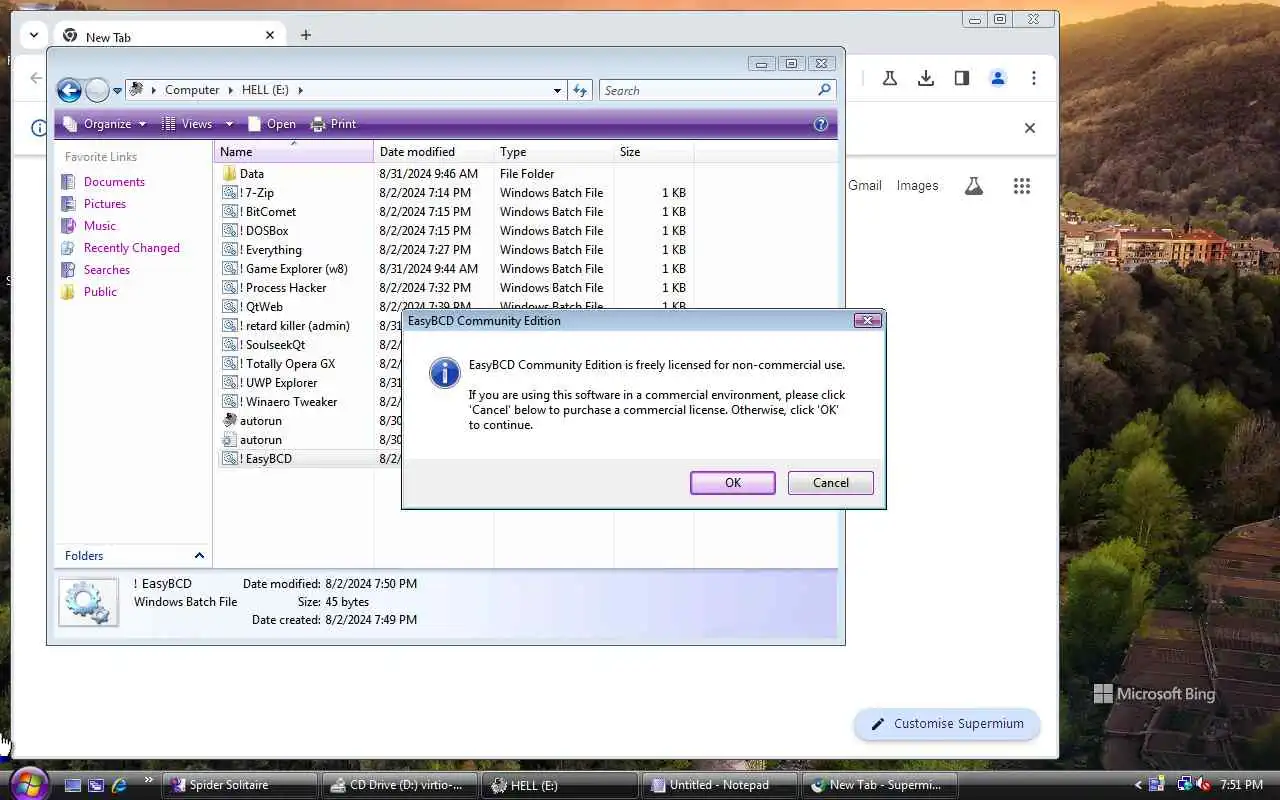This screenshot has width=1280, height=800.
Task: Open the browser Downloads icon
Action: [x=926, y=78]
